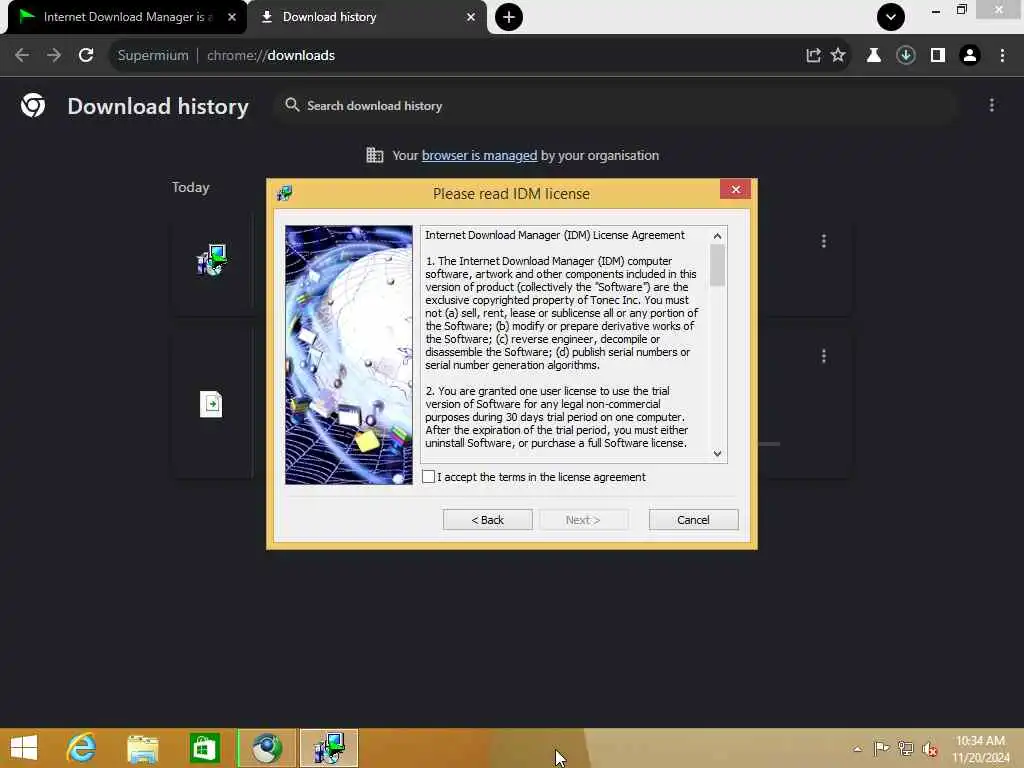The height and width of the screenshot is (768, 1024).
Task: Click the IDM installer file icon in downloads
Action: 211,260
